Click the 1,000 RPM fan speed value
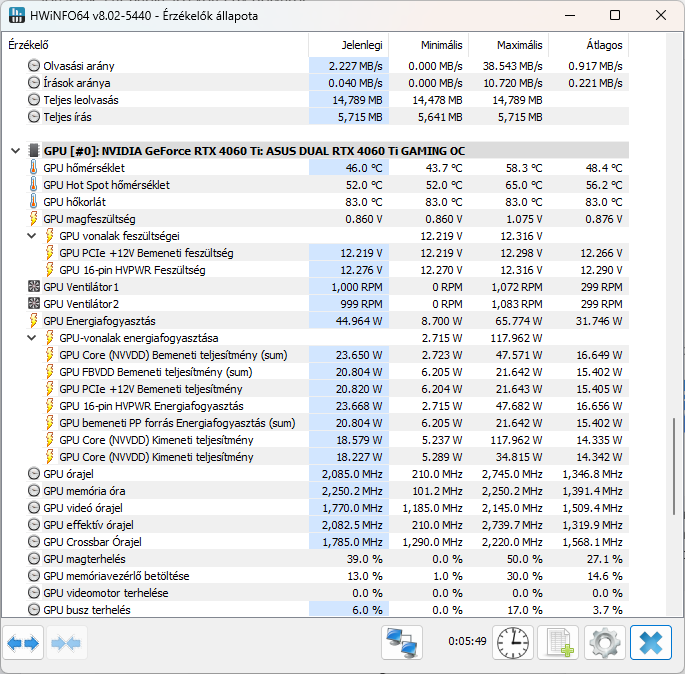This screenshot has width=685, height=674. point(356,287)
